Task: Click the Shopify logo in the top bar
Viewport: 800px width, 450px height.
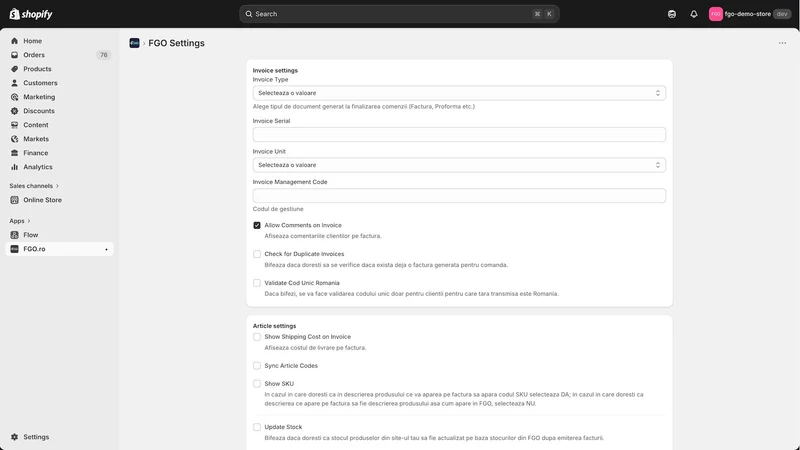Action: (31, 14)
